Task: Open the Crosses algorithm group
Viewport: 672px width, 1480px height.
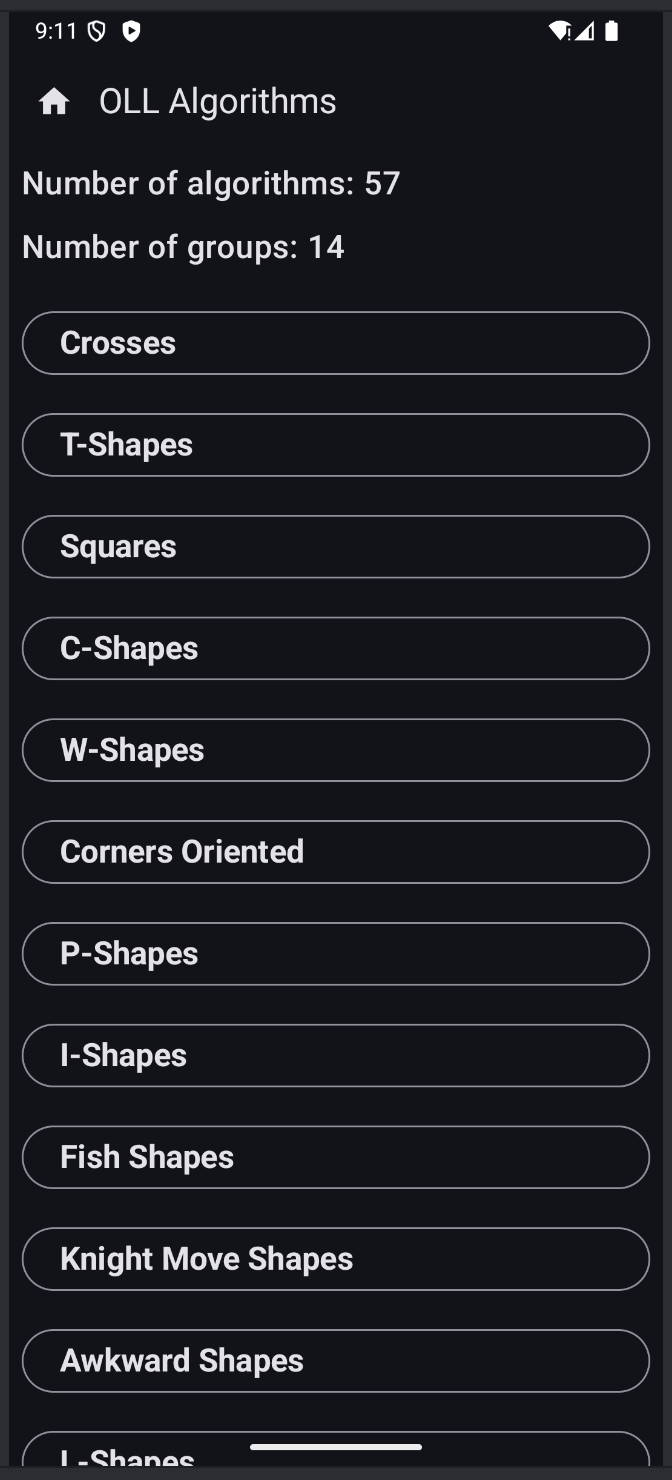Action: (x=335, y=342)
